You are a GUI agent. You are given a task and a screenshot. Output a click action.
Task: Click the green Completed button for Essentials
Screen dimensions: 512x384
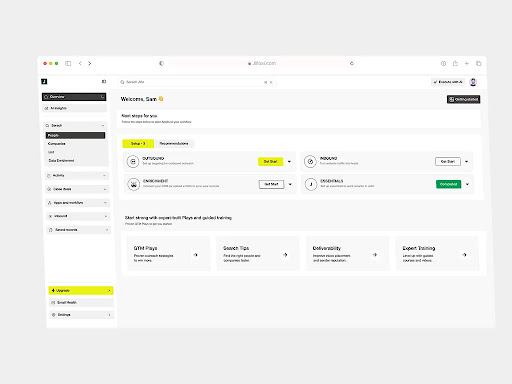coord(448,184)
